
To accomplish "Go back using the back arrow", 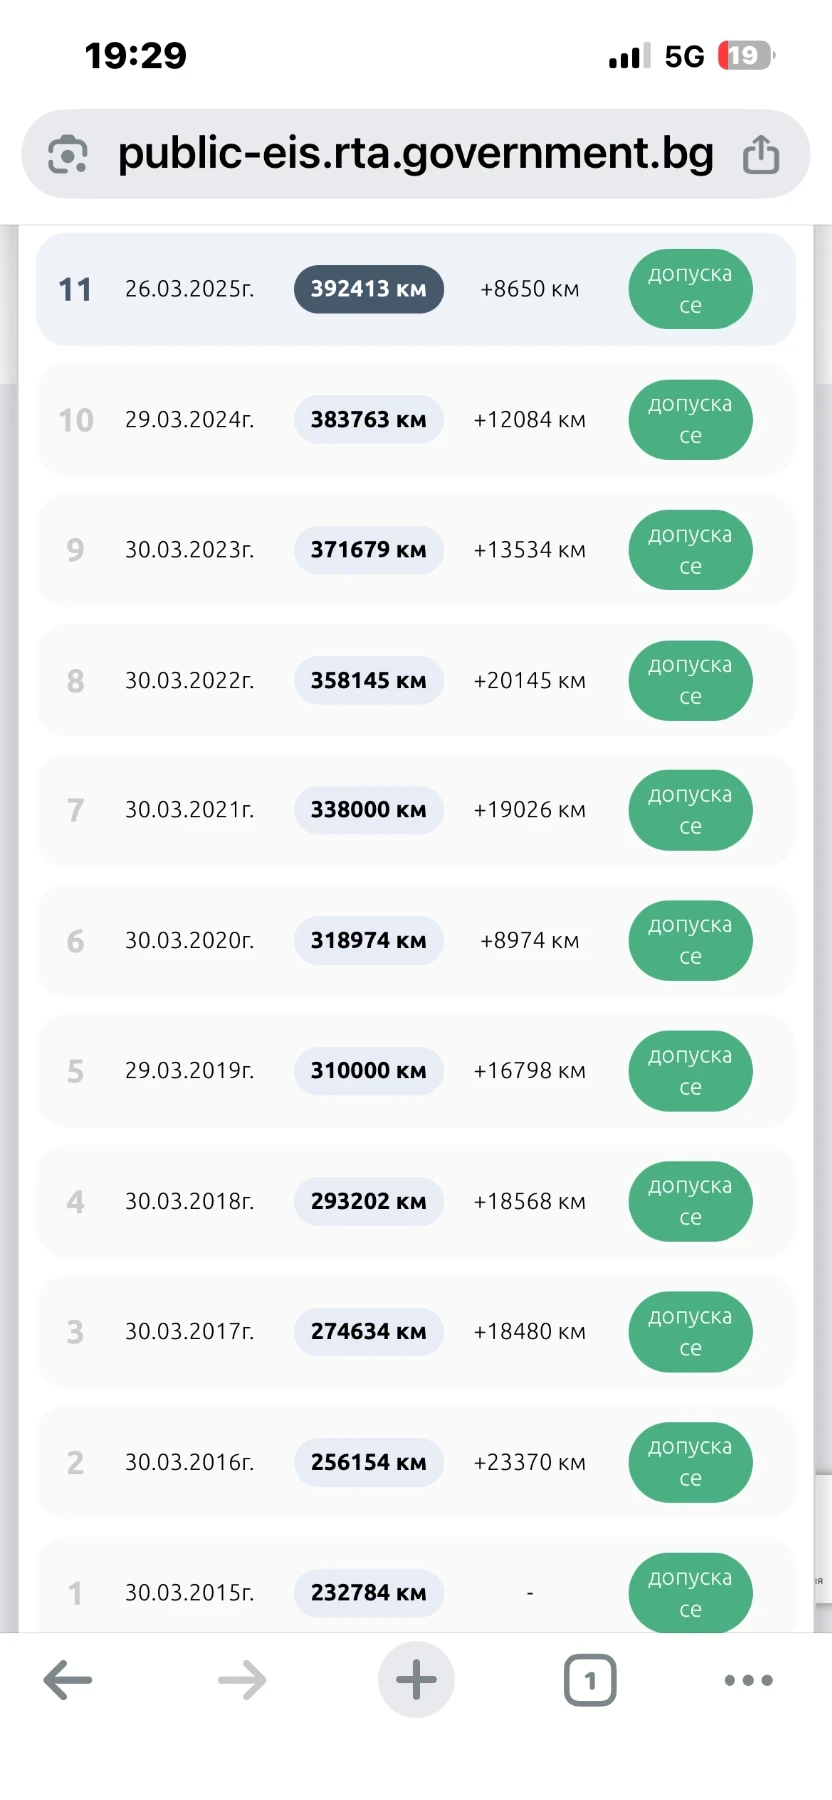I will tap(68, 1680).
